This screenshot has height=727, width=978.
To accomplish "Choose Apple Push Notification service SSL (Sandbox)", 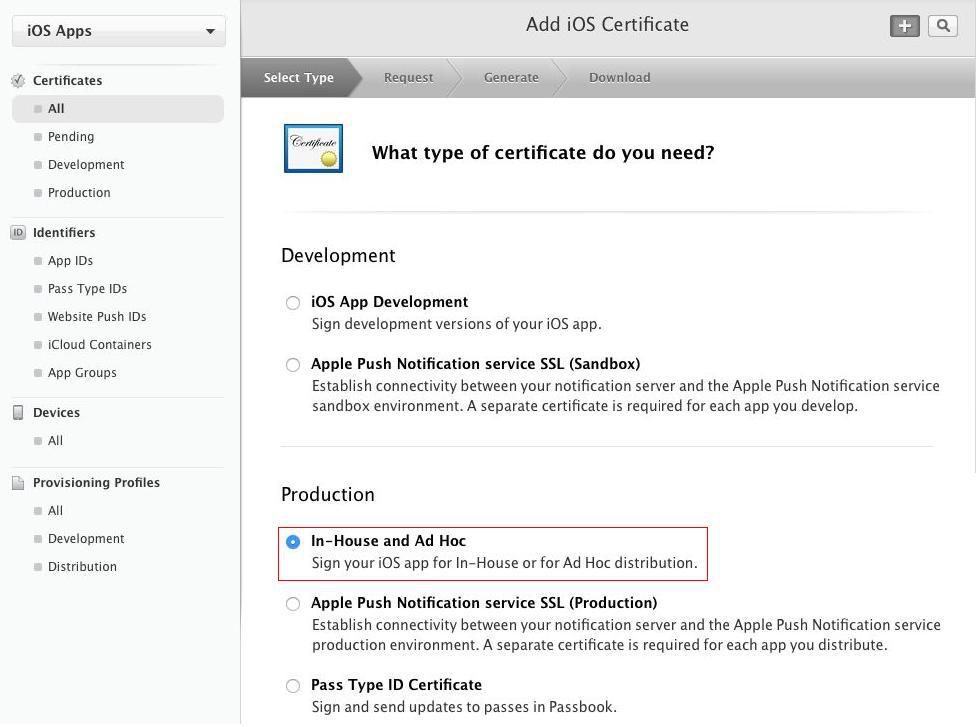I will point(293,365).
